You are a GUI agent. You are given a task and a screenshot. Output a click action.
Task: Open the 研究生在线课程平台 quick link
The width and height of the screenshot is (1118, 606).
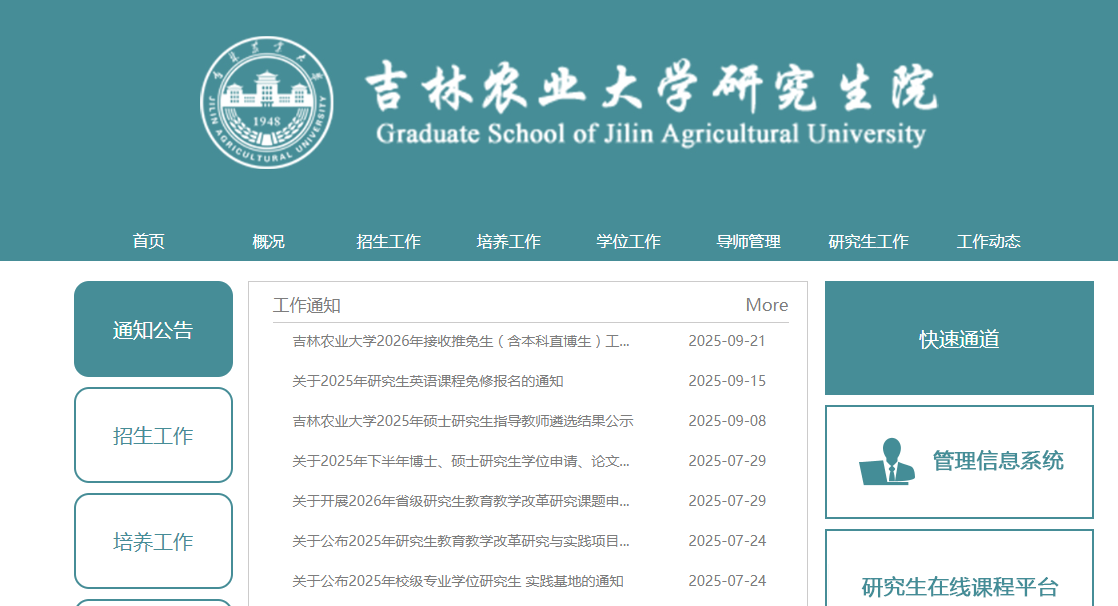959,586
